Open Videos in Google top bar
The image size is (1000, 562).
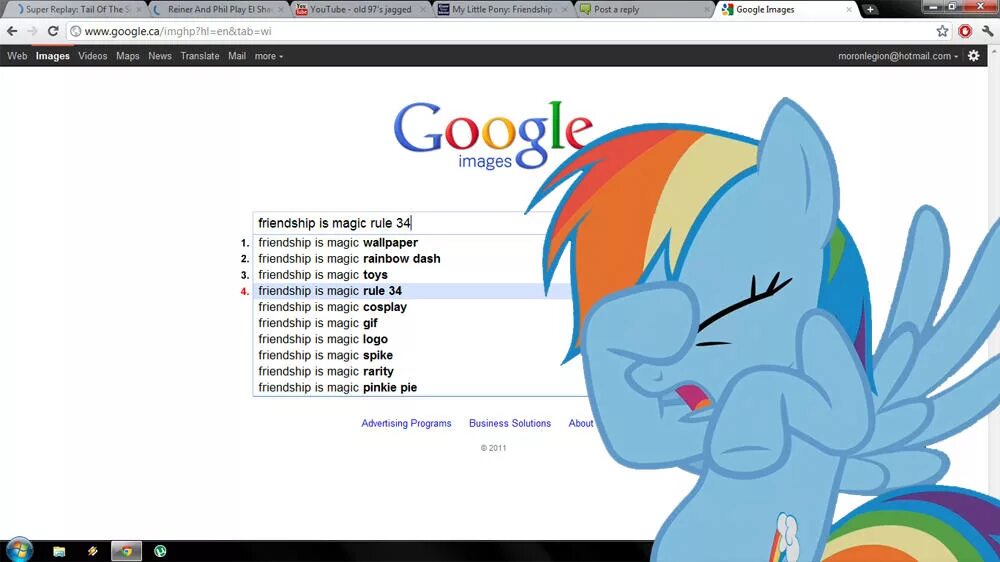(92, 56)
